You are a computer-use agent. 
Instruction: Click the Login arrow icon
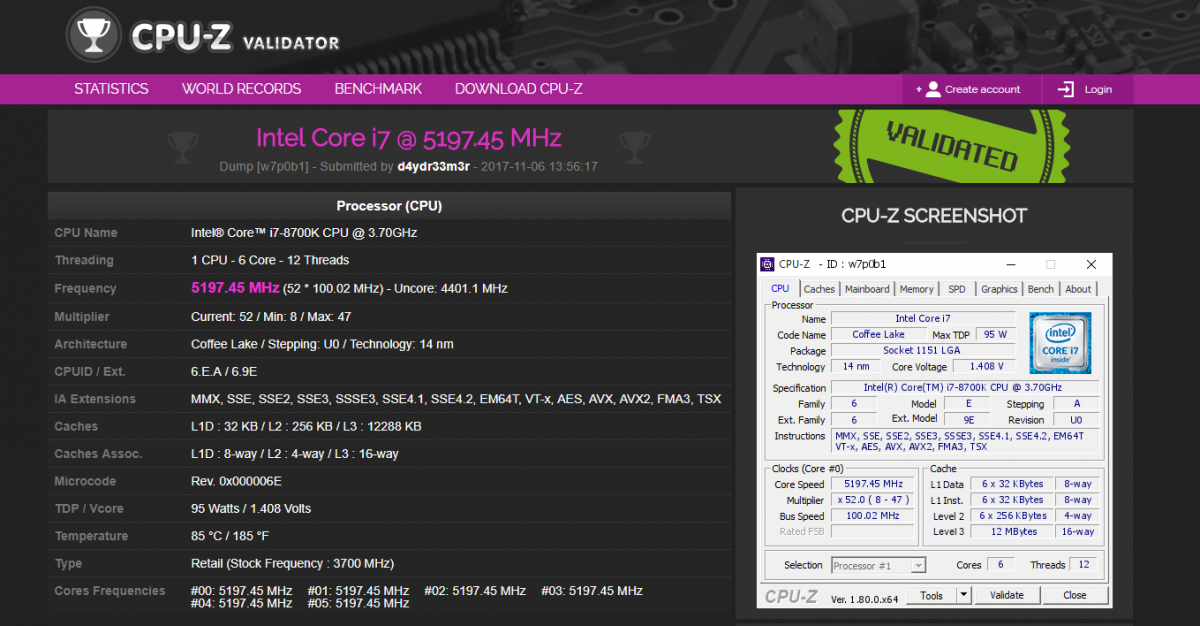click(x=1066, y=89)
